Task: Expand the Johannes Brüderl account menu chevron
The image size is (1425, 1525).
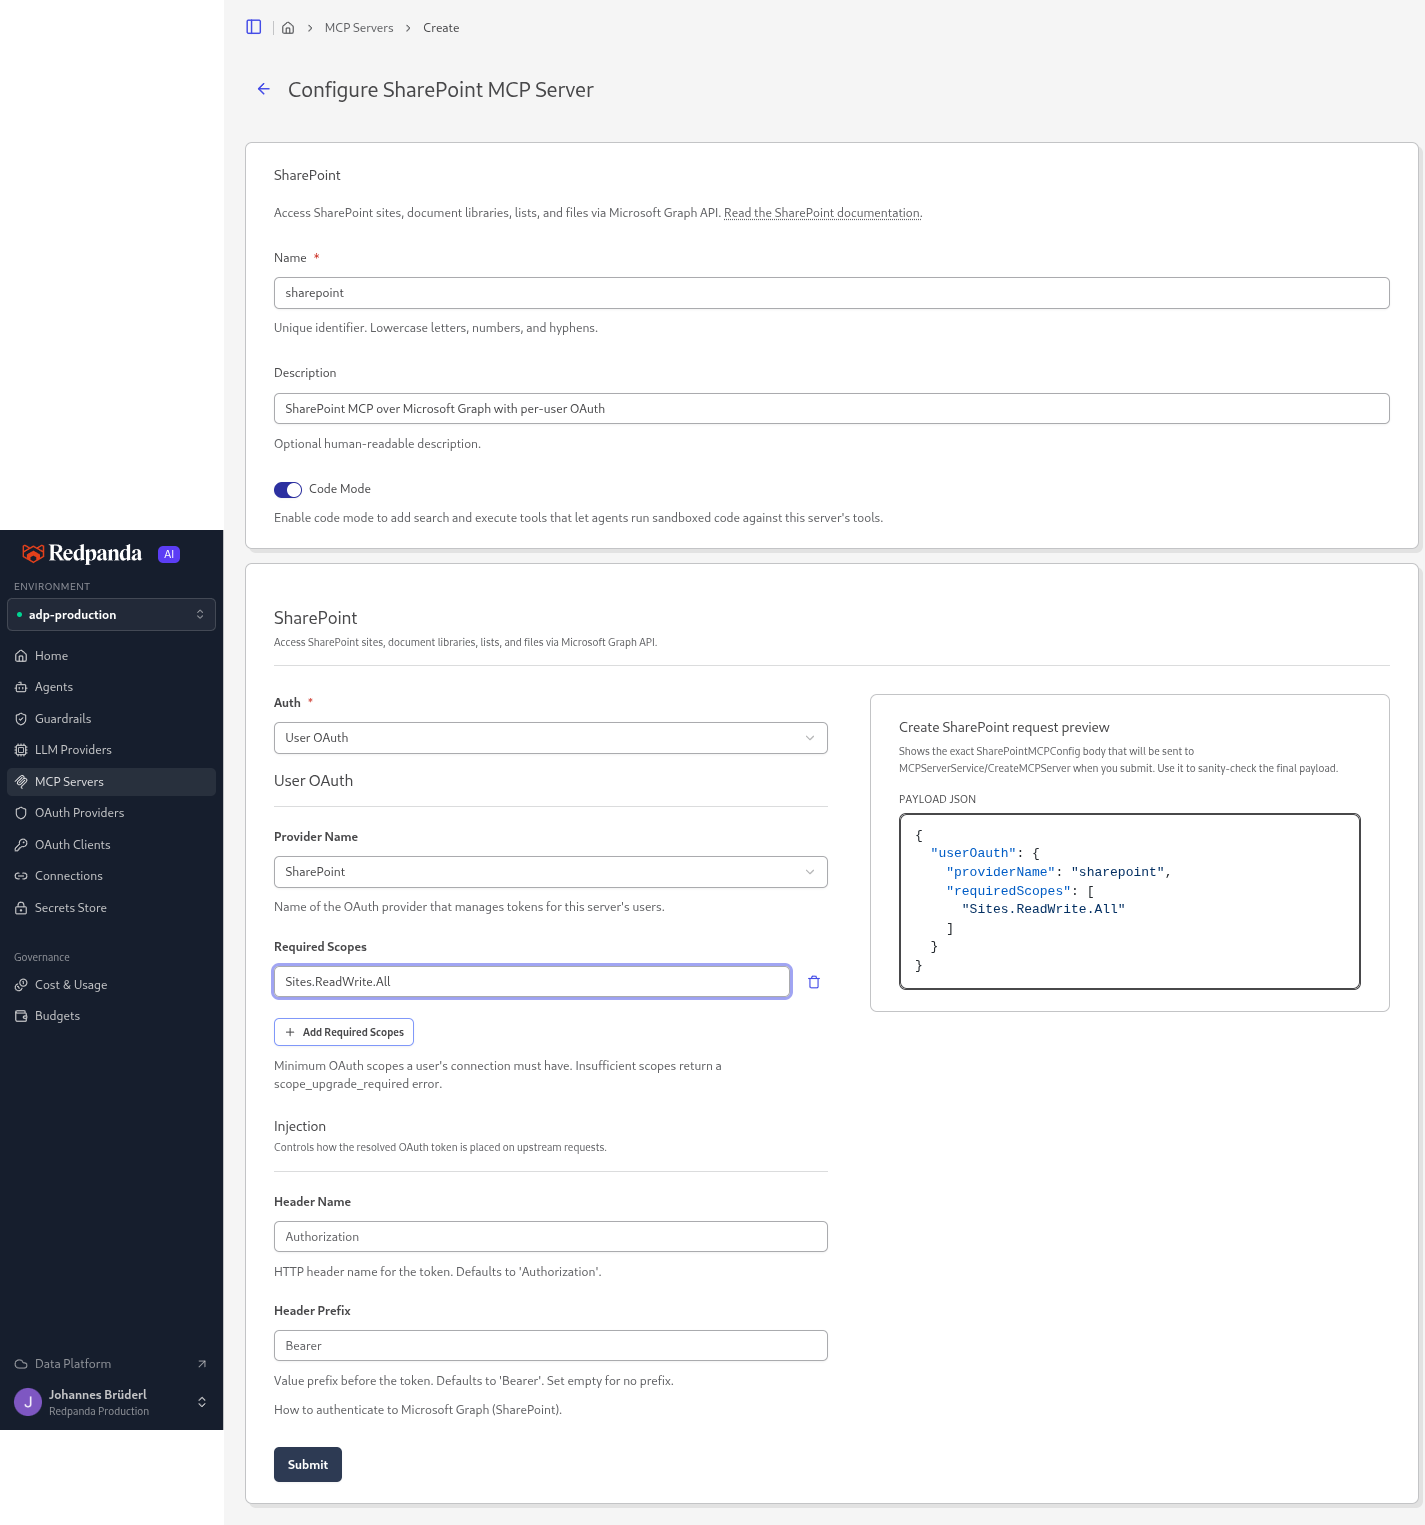Action: coord(202,1402)
